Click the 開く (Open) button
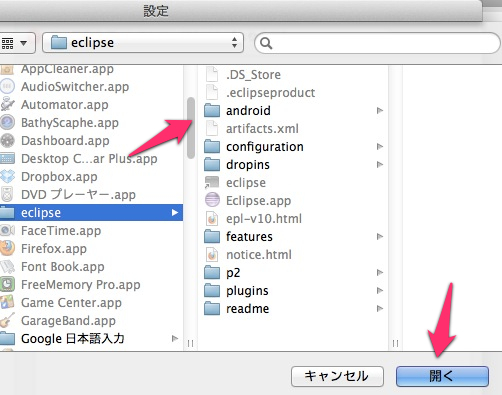 click(x=442, y=376)
